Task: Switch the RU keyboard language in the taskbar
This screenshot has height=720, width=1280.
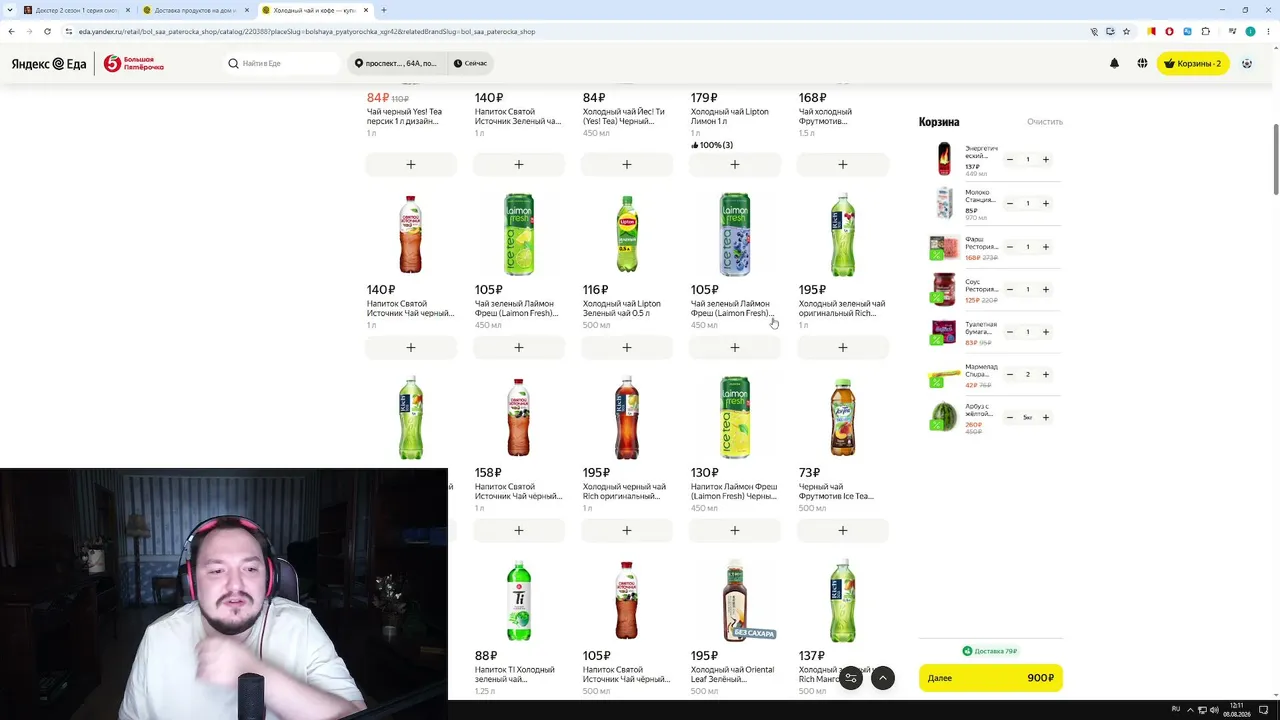Action: pos(1176,709)
